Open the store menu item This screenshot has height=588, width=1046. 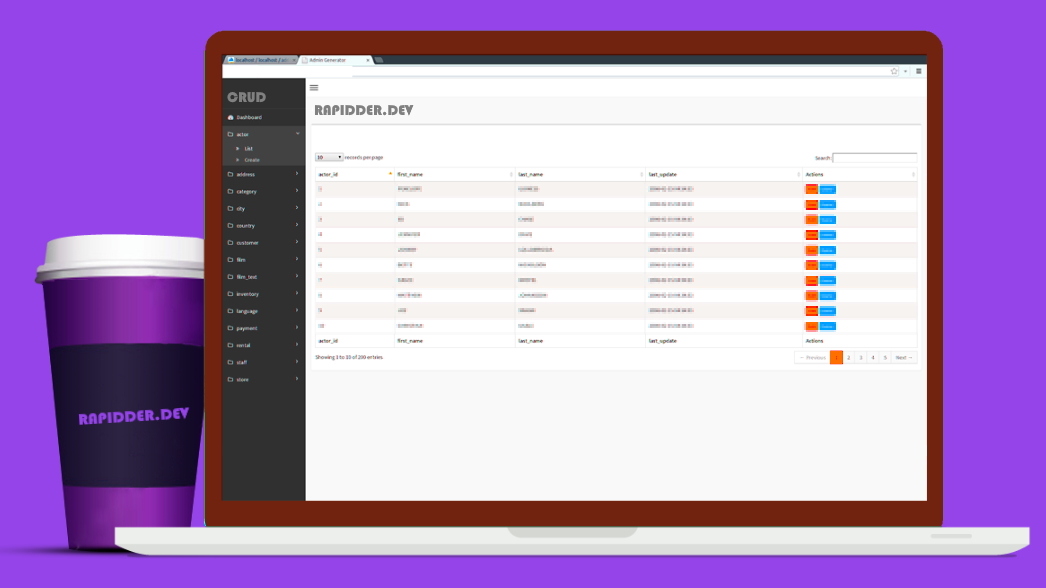[264, 379]
